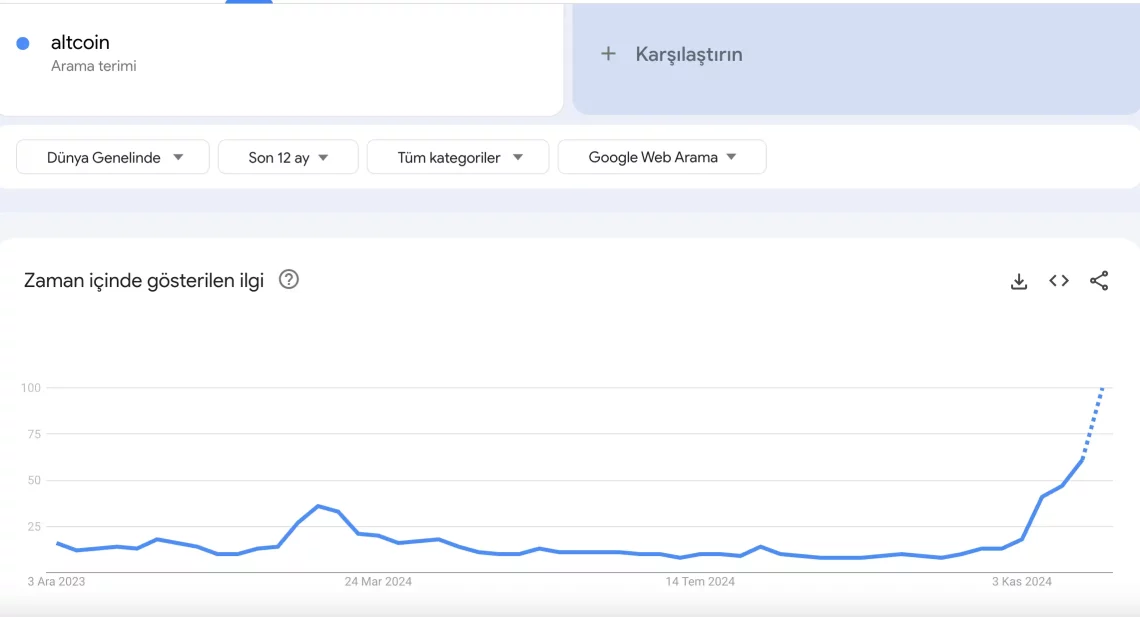This screenshot has width=1140, height=617.
Task: Click the 3 Kas 2024 axis label
Action: tap(1021, 581)
